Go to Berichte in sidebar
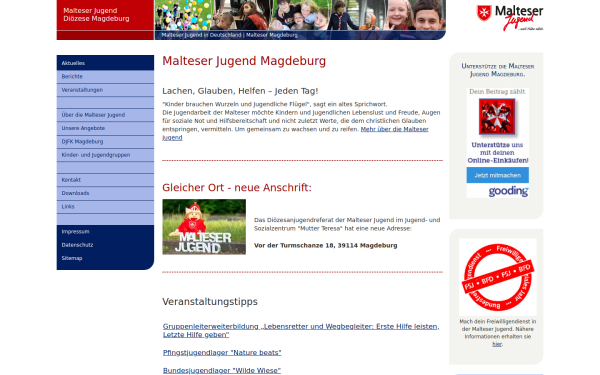 105,77
